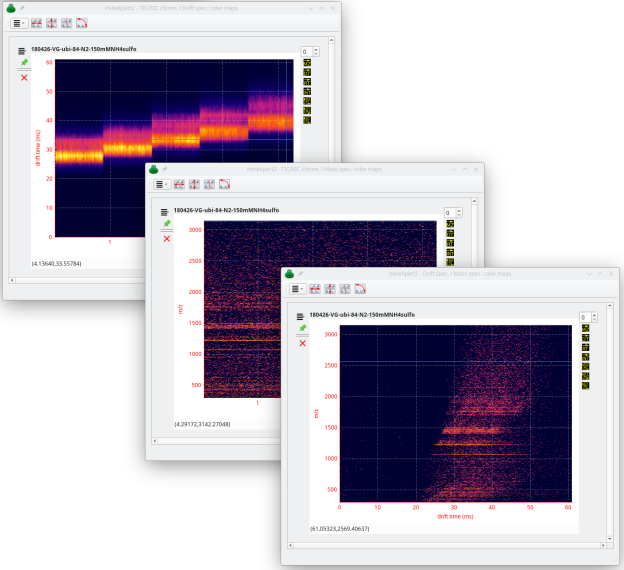The image size is (624, 570).
Task: Toggle the green pin on the TIC/XIC Mass spec. plot
Action: [x=167, y=224]
